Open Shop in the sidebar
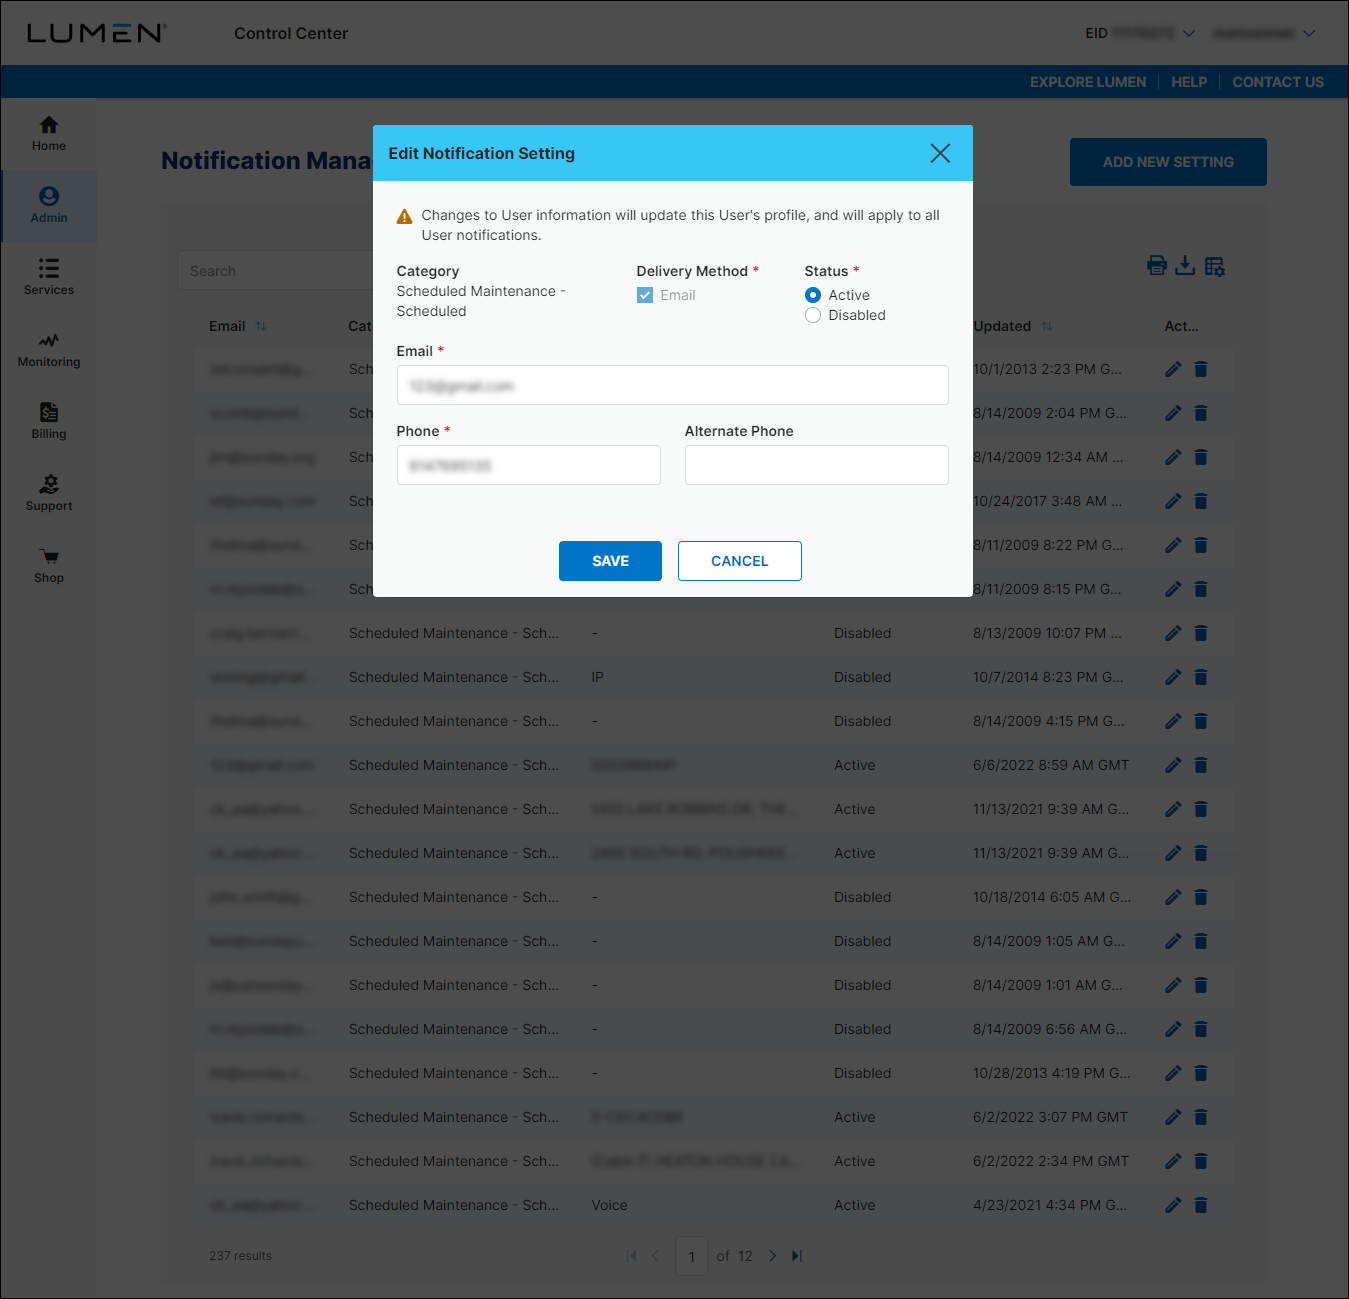 49,566
